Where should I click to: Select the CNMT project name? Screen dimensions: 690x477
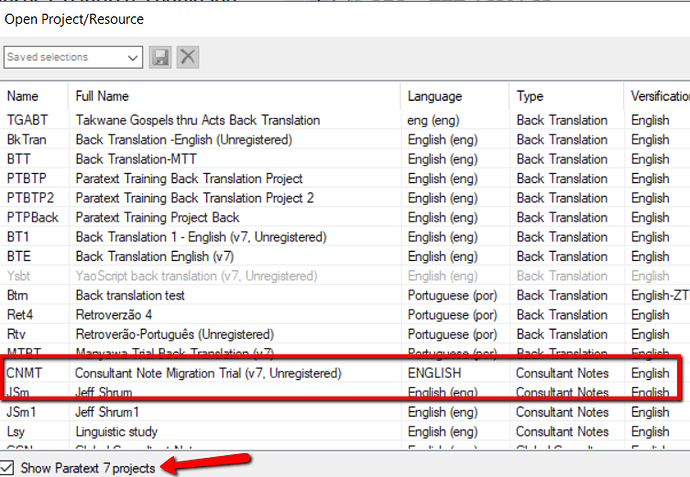(24, 373)
